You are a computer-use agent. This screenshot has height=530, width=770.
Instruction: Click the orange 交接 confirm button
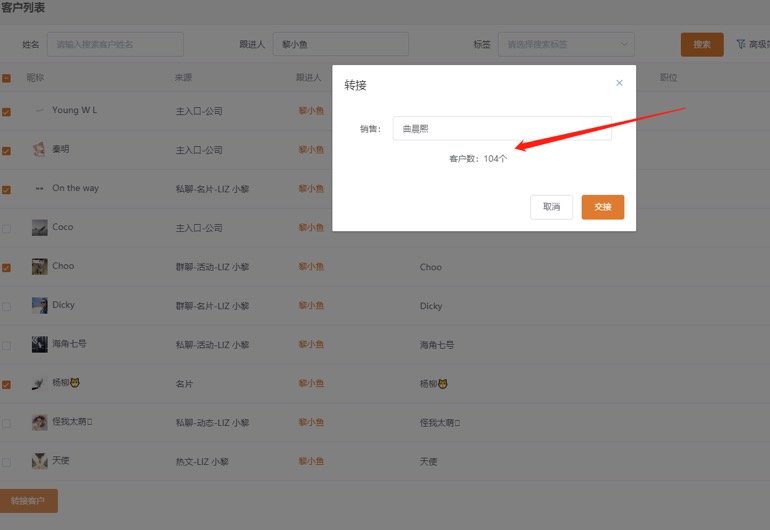click(x=602, y=207)
